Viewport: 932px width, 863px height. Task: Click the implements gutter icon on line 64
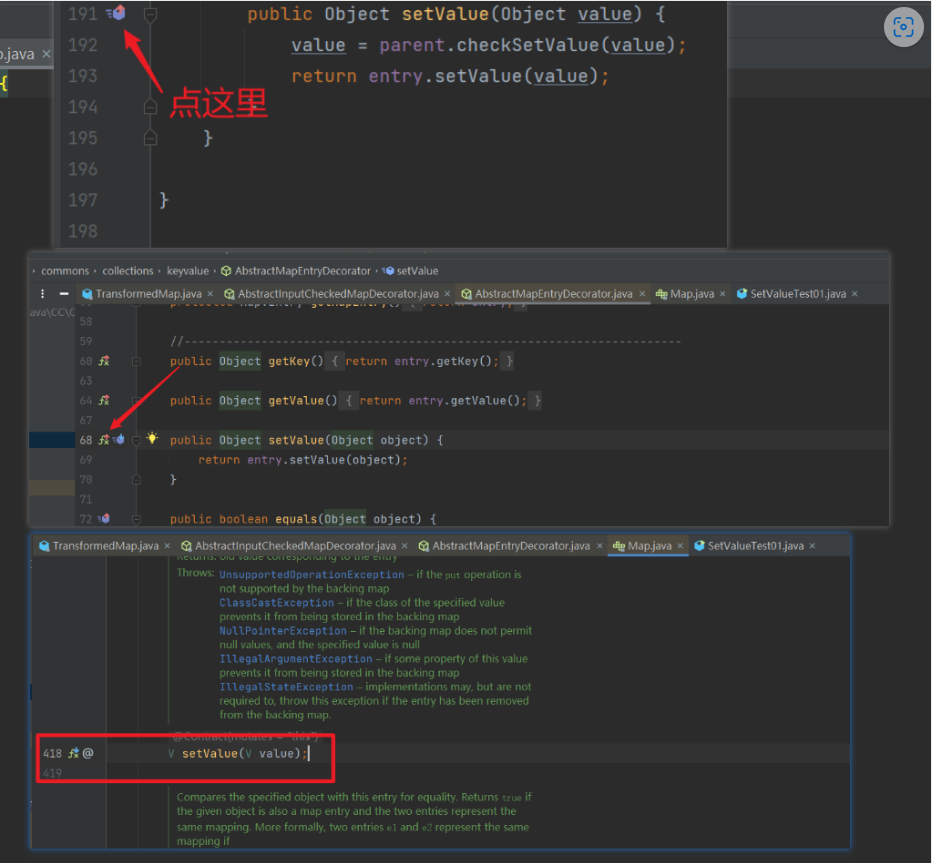104,400
